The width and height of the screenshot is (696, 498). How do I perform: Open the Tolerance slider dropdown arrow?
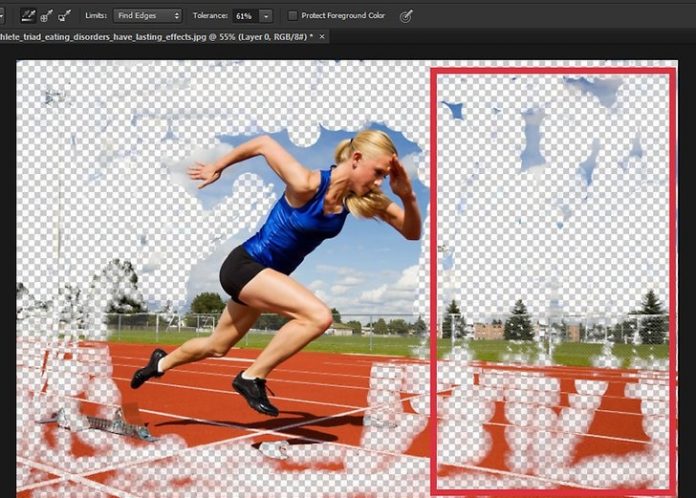[266, 16]
